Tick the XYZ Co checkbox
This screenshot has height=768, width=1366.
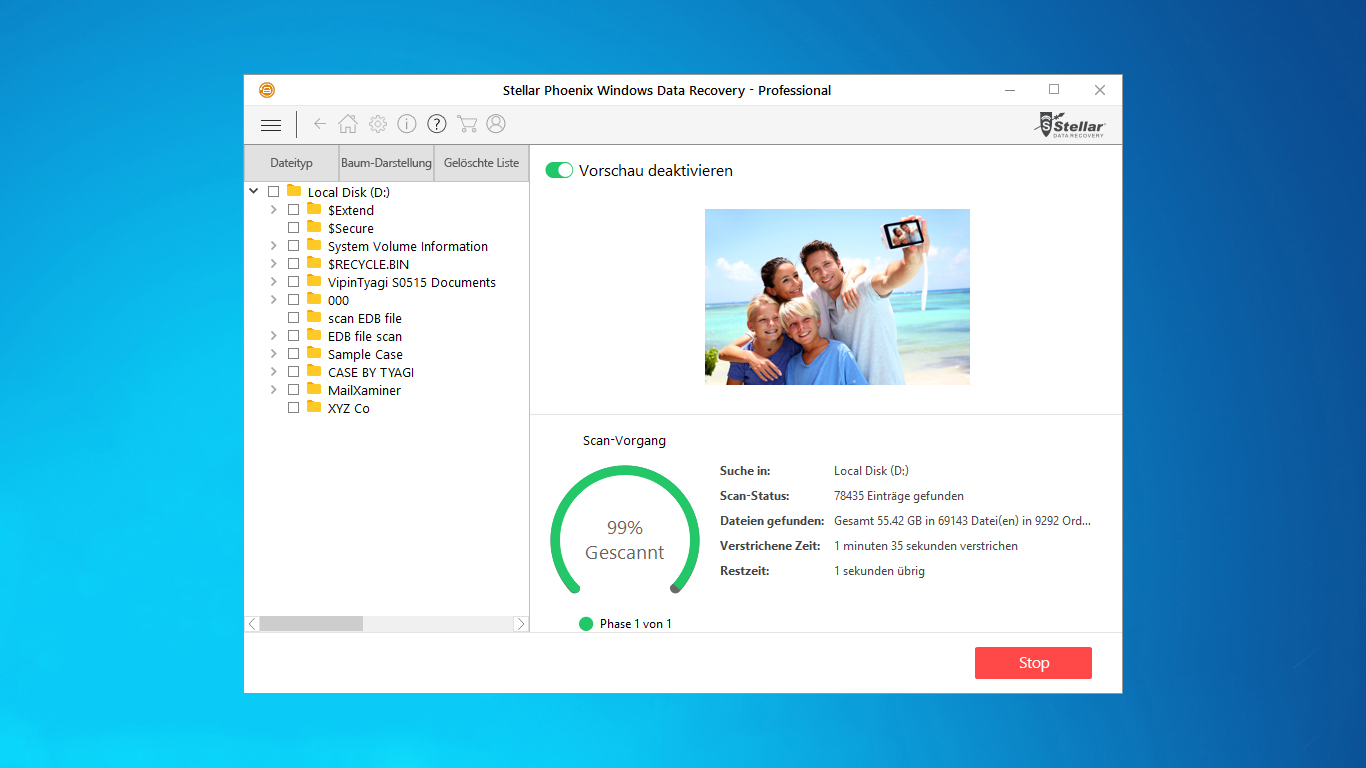293,408
